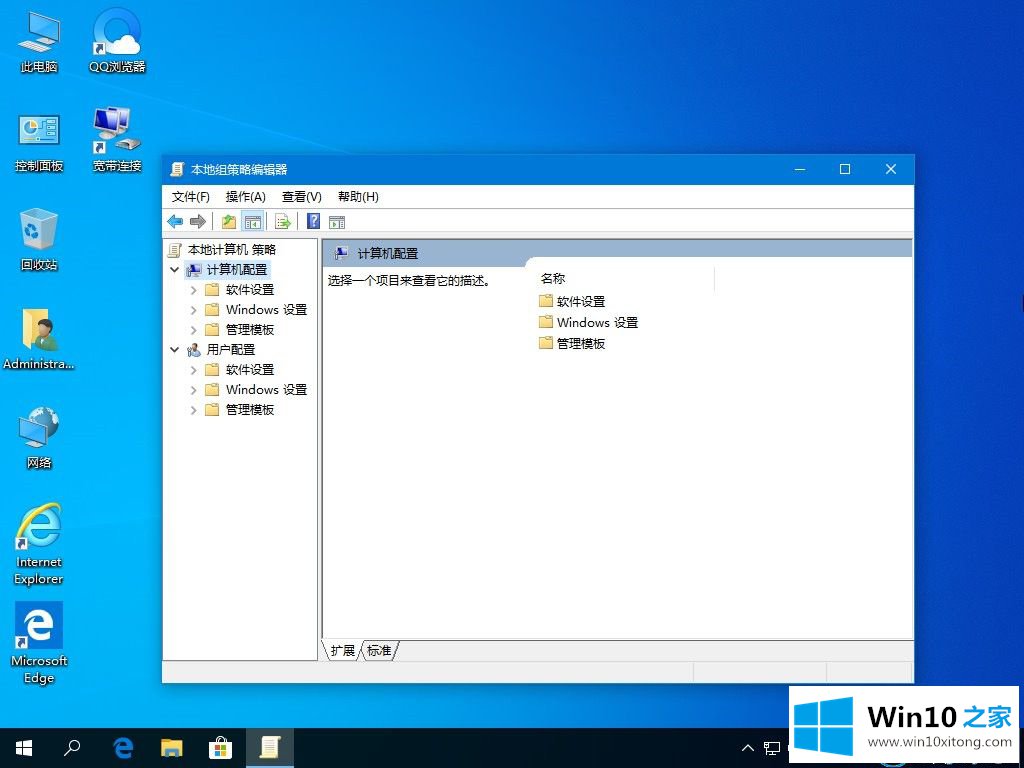Select Windows 设置 under 用户配置 in tree

click(266, 390)
